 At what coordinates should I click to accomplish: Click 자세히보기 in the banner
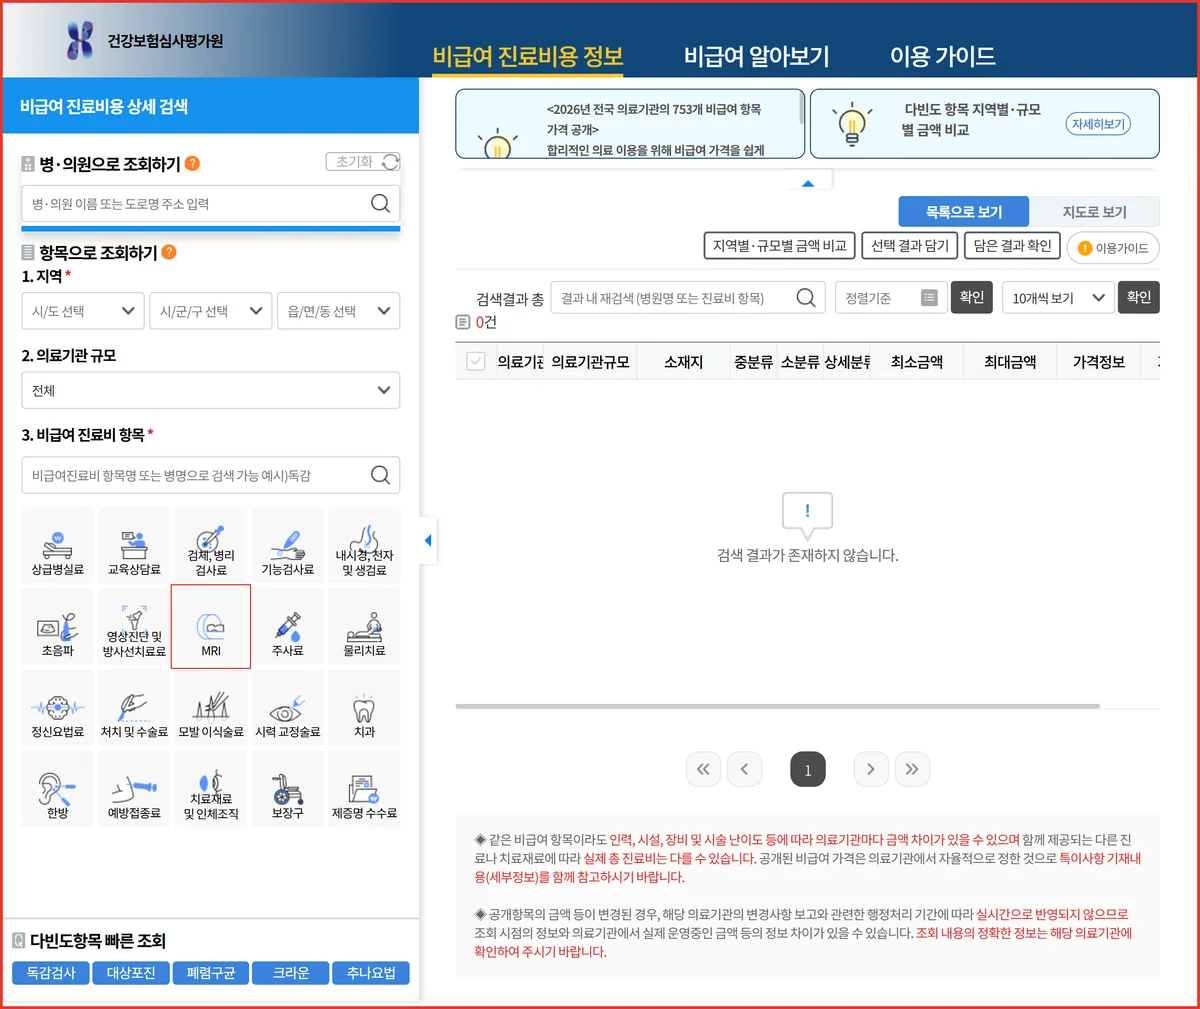[x=1098, y=124]
